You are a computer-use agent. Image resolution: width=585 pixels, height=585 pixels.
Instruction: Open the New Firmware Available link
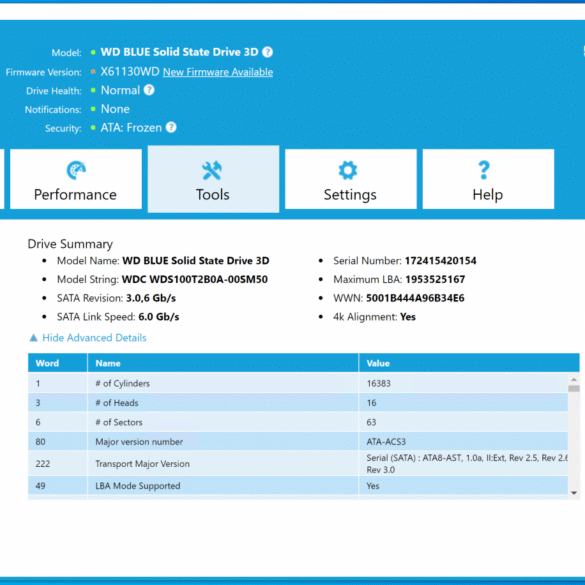[218, 72]
